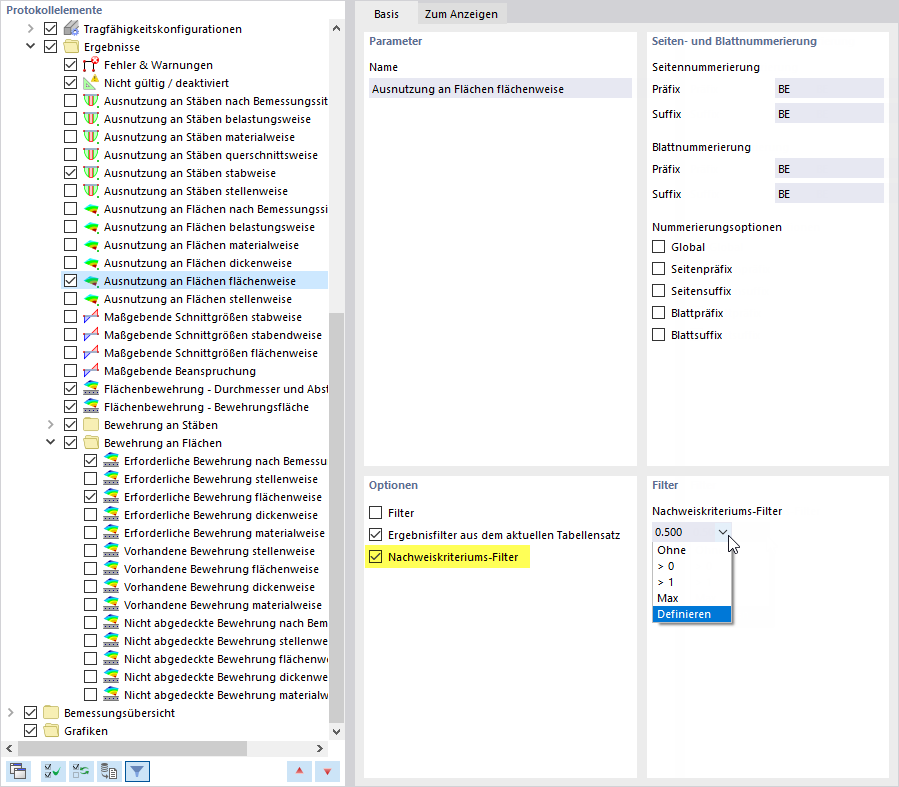899x787 pixels.
Task: Collapse the Bewehrung an Flächen node
Action: (x=50, y=443)
